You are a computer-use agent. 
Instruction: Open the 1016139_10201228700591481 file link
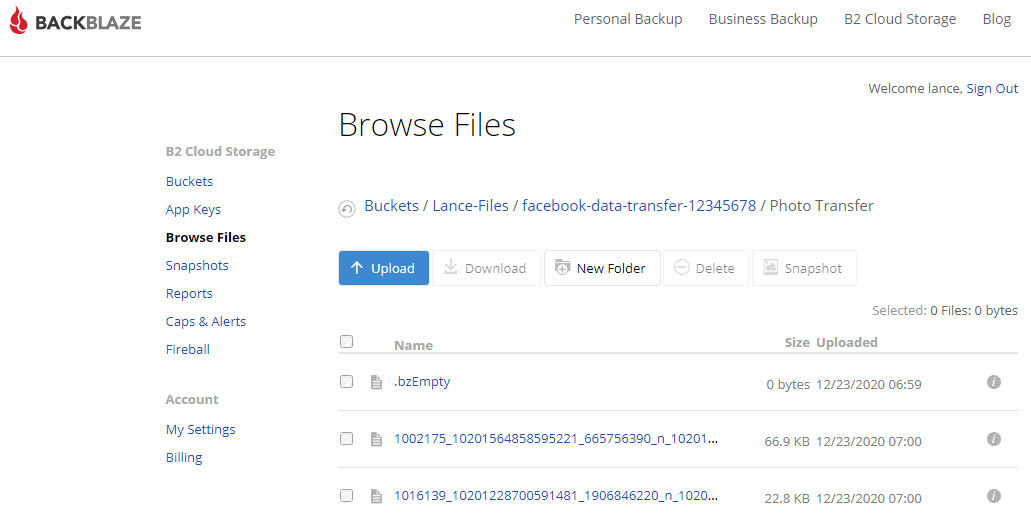556,495
